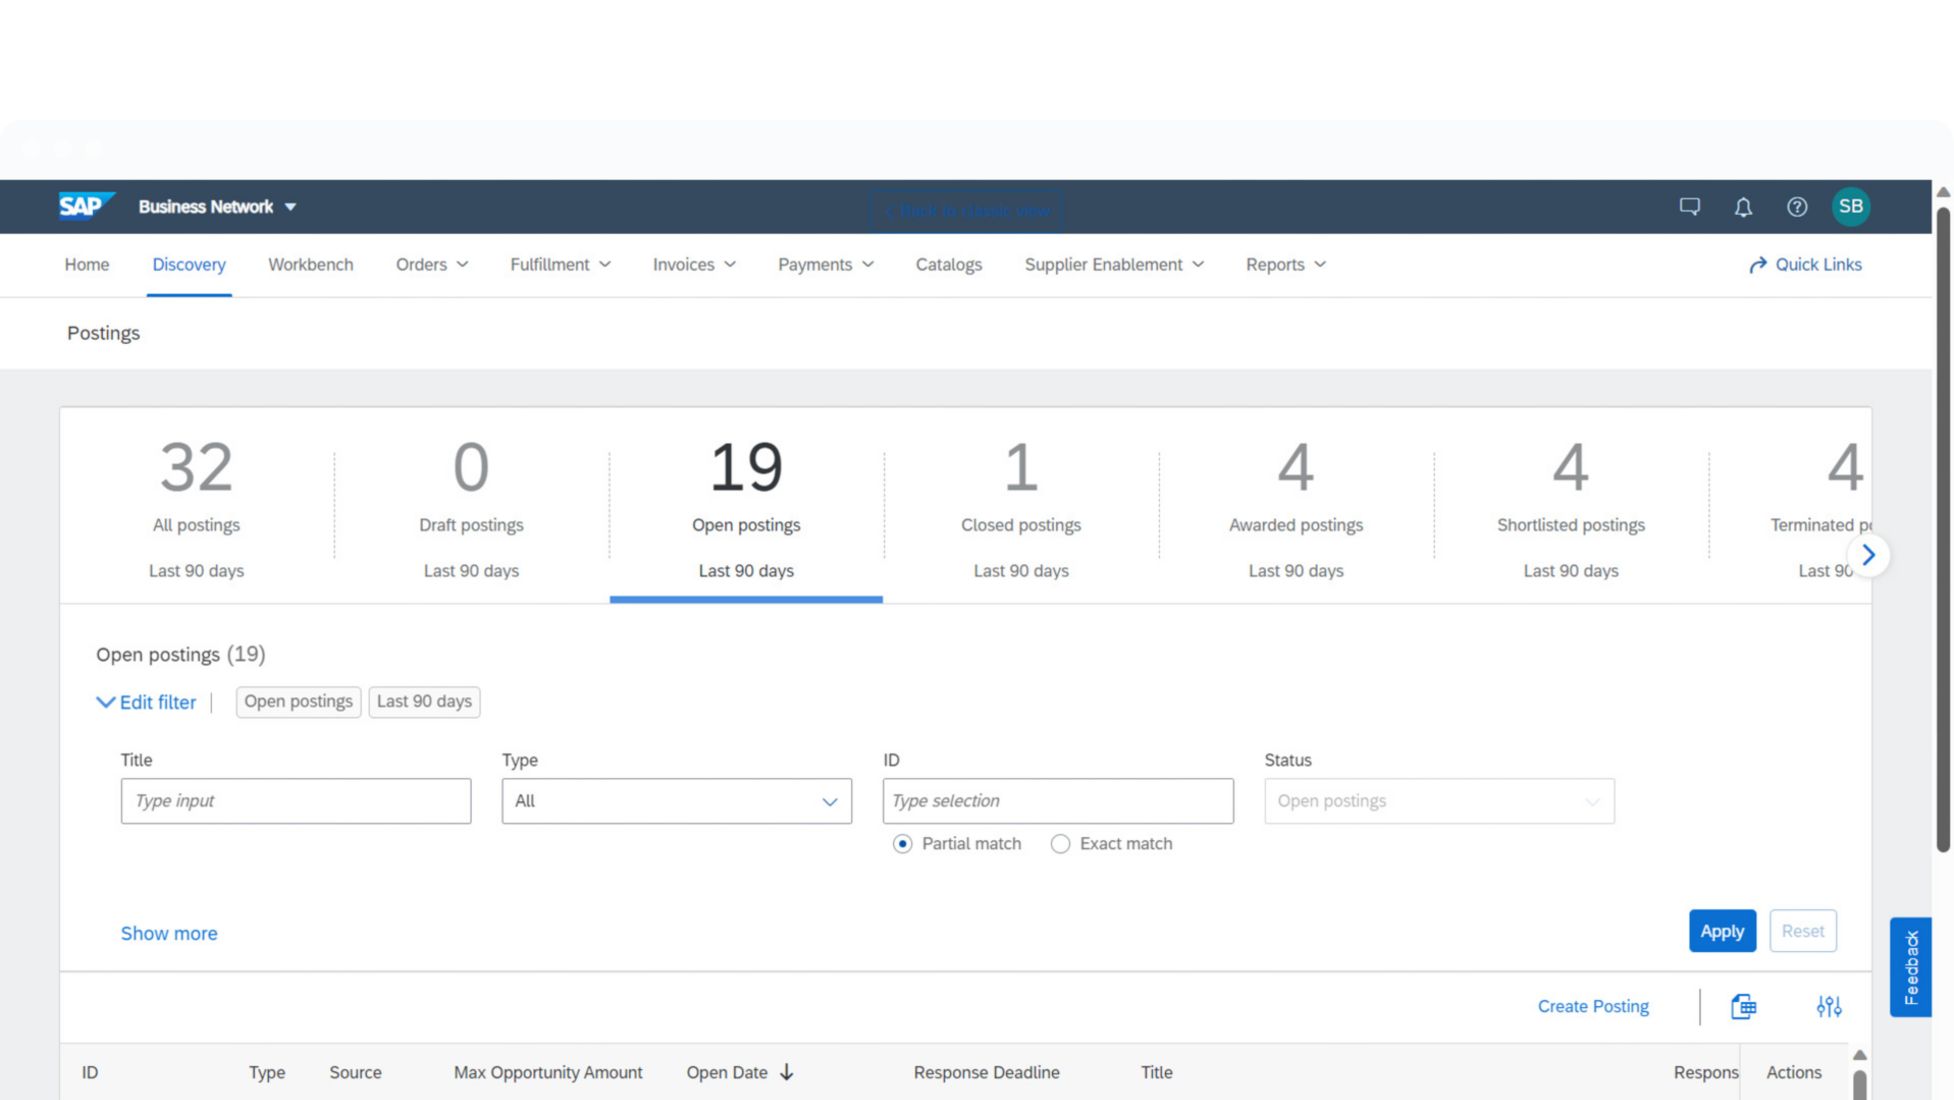Switch to the Workbench tab
The width and height of the screenshot is (1954, 1100).
(x=310, y=265)
